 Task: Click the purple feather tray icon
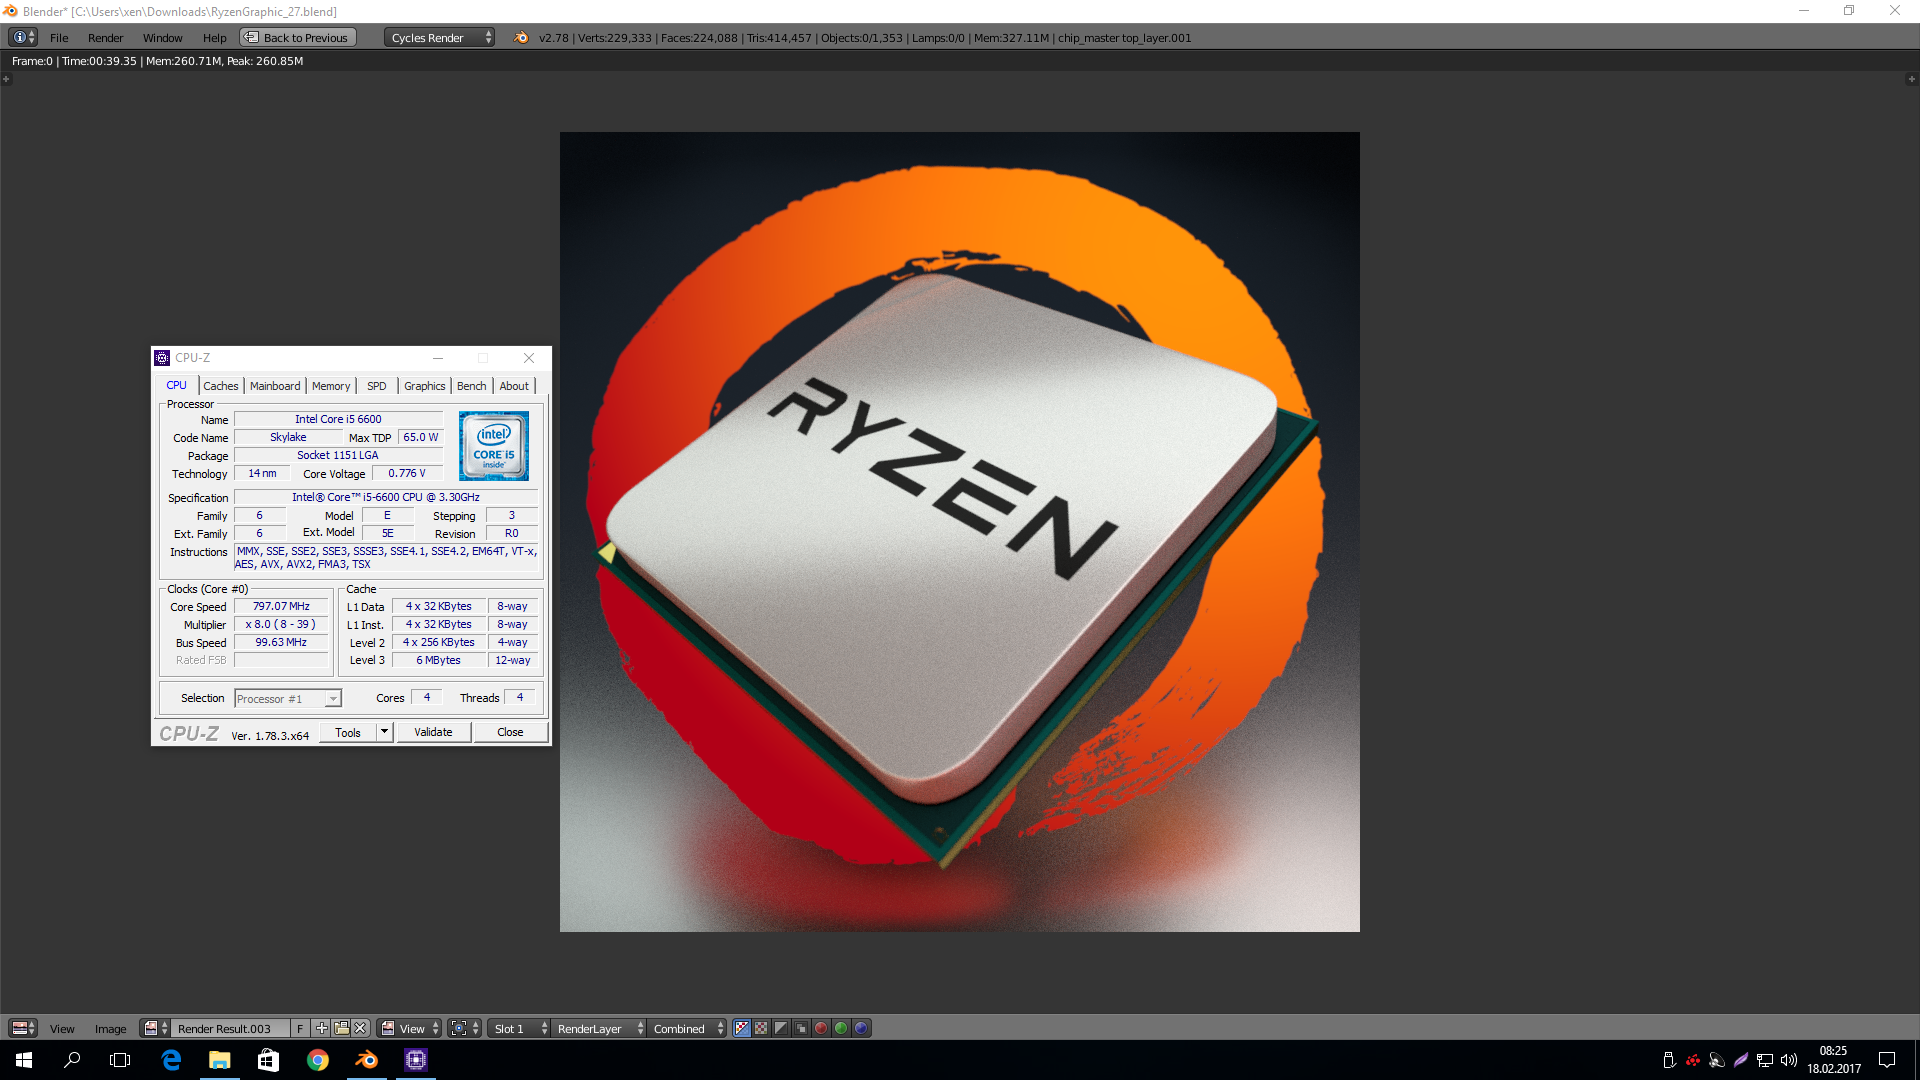(1741, 1060)
